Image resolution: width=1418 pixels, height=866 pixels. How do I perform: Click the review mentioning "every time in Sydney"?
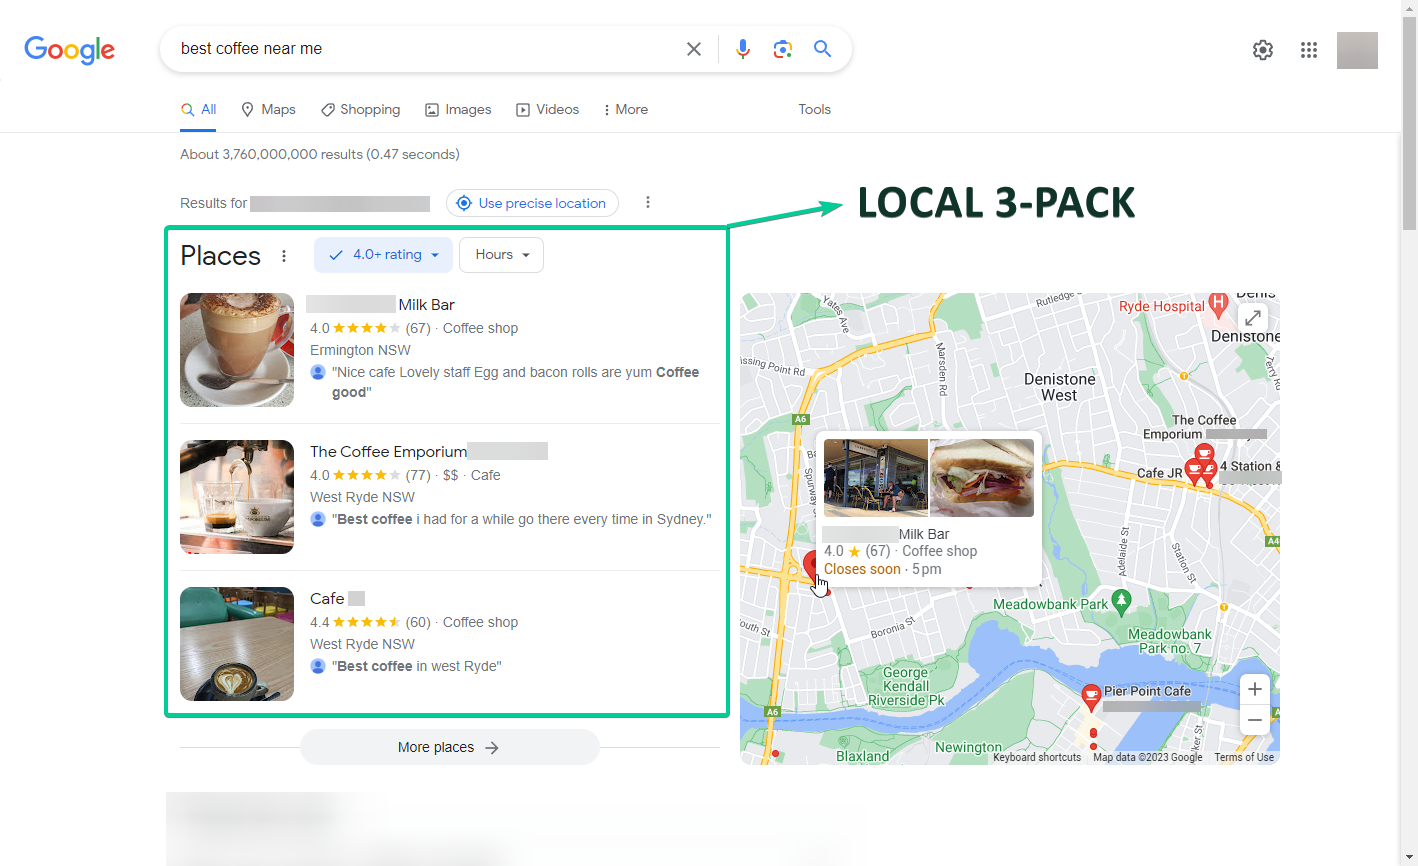(x=522, y=520)
